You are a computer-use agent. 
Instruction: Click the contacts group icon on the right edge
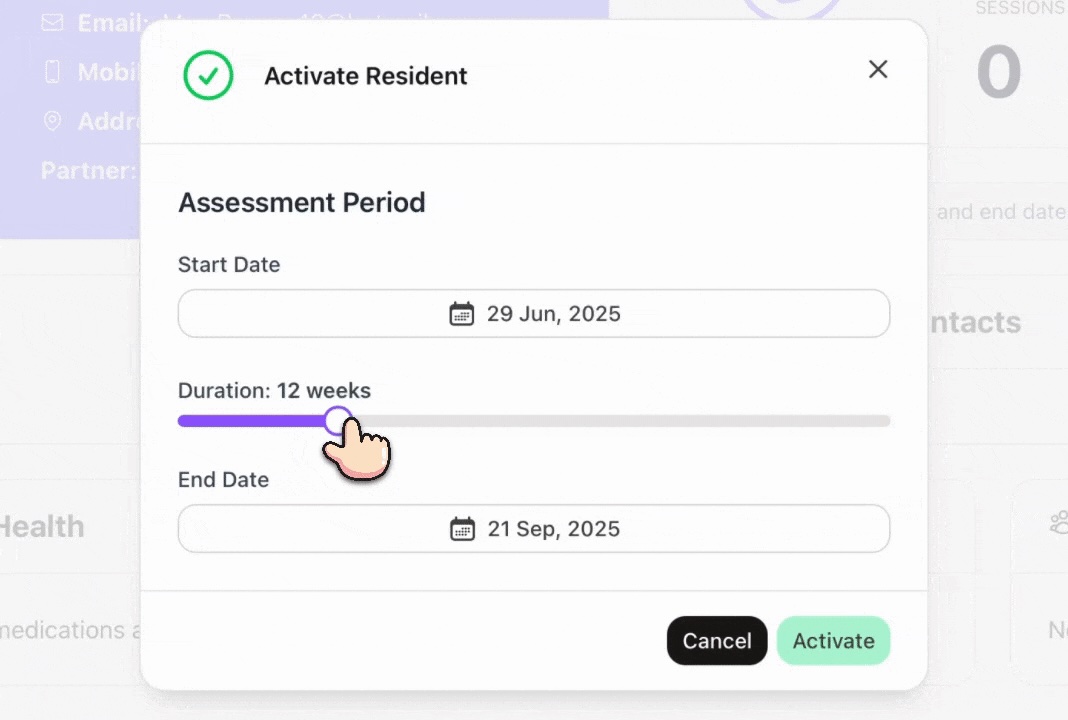pos(1058,522)
